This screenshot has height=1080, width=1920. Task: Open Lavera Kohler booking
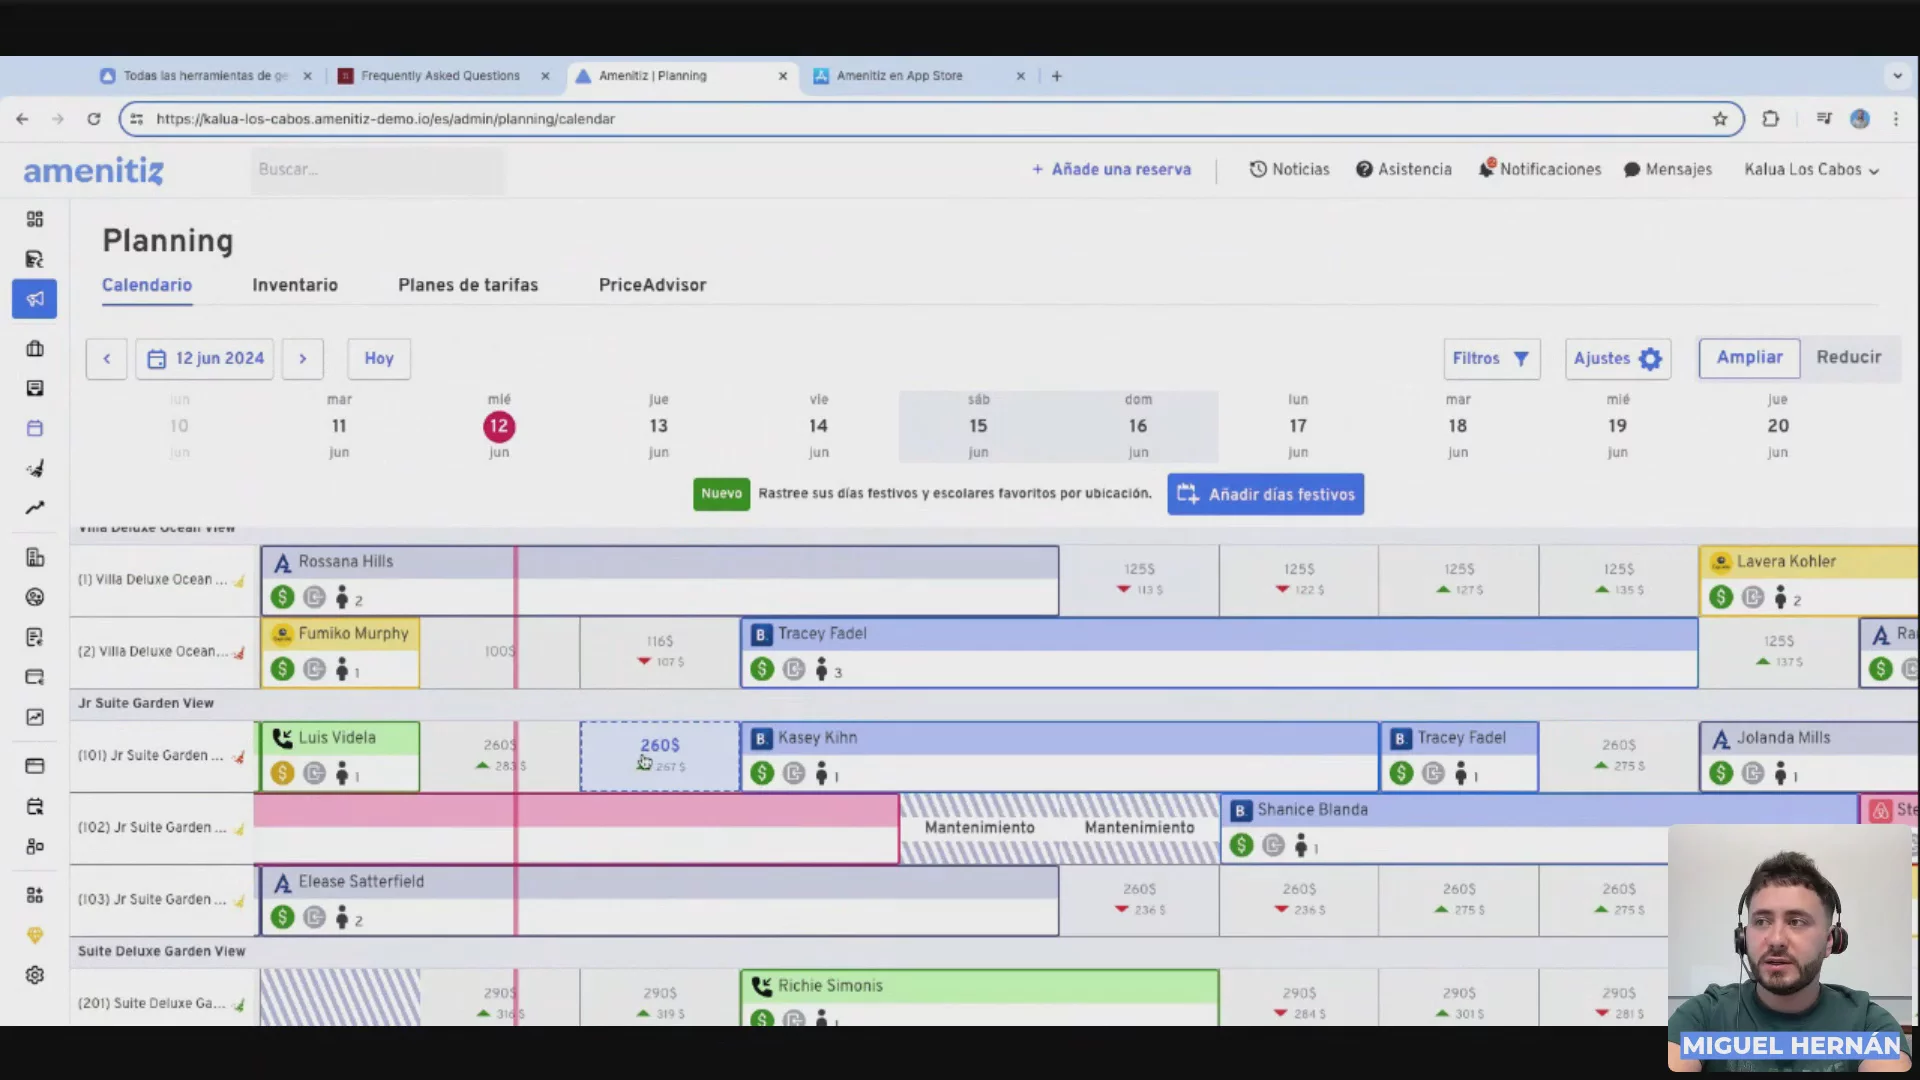point(1808,580)
